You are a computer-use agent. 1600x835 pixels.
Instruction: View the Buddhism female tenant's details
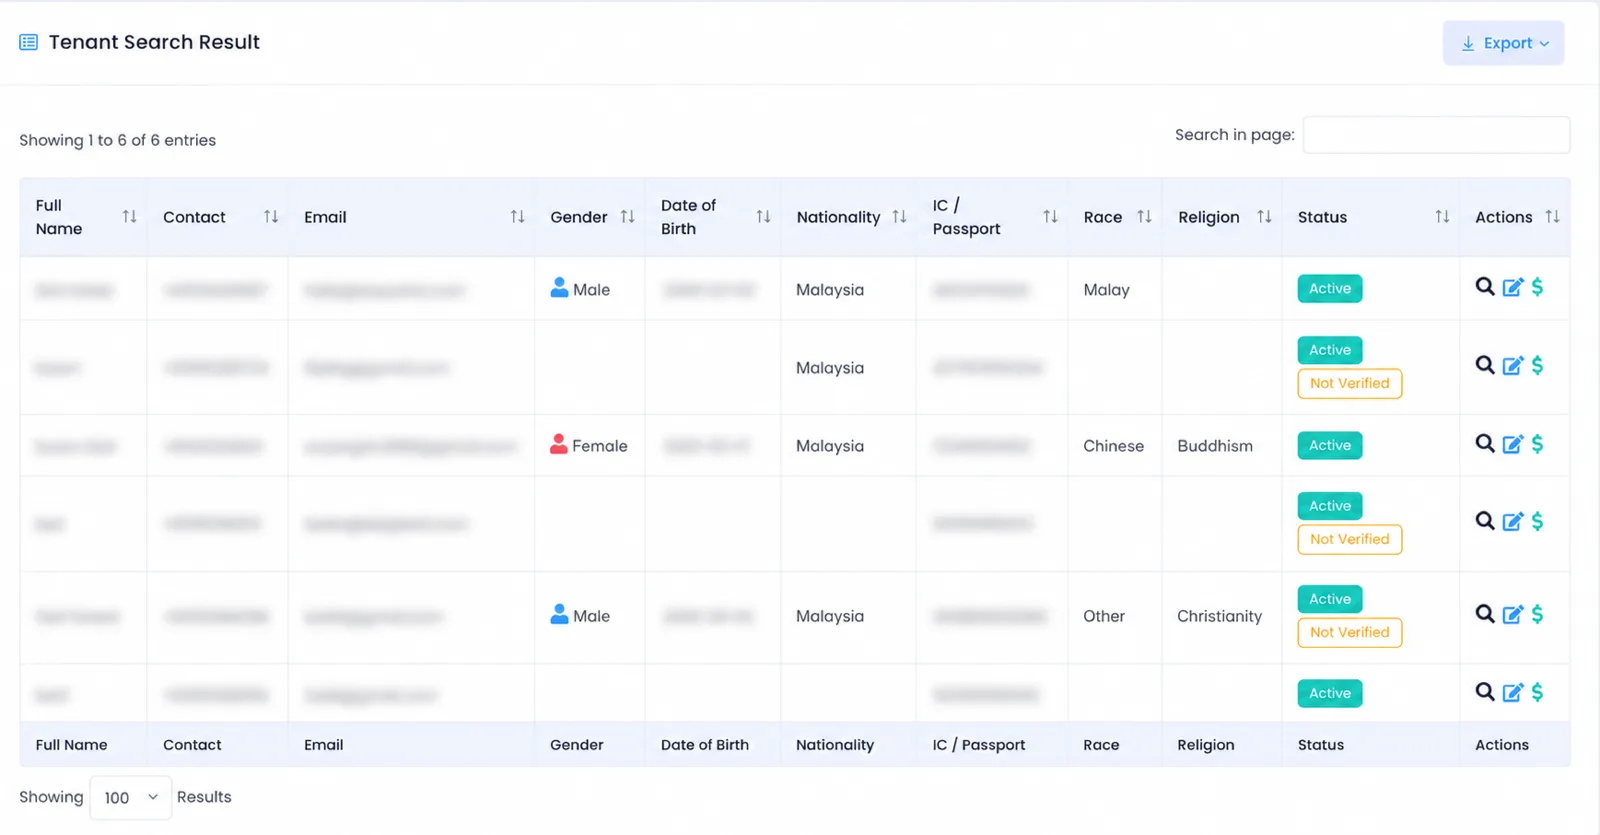coord(1485,443)
